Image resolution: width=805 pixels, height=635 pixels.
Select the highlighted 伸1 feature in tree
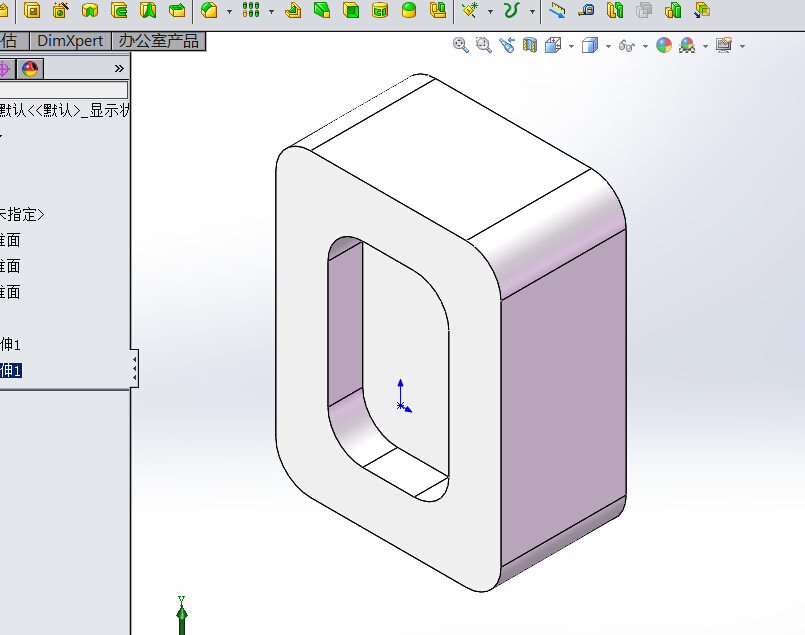(x=11, y=370)
